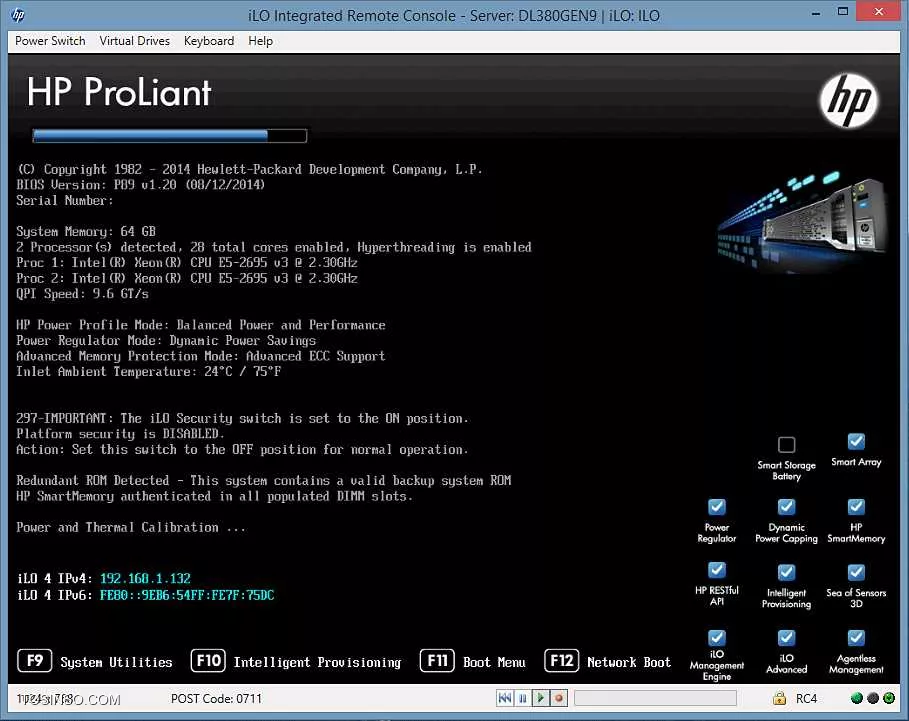Click the Sea of Sensors 3D checkbox
This screenshot has height=721, width=909.
click(856, 573)
